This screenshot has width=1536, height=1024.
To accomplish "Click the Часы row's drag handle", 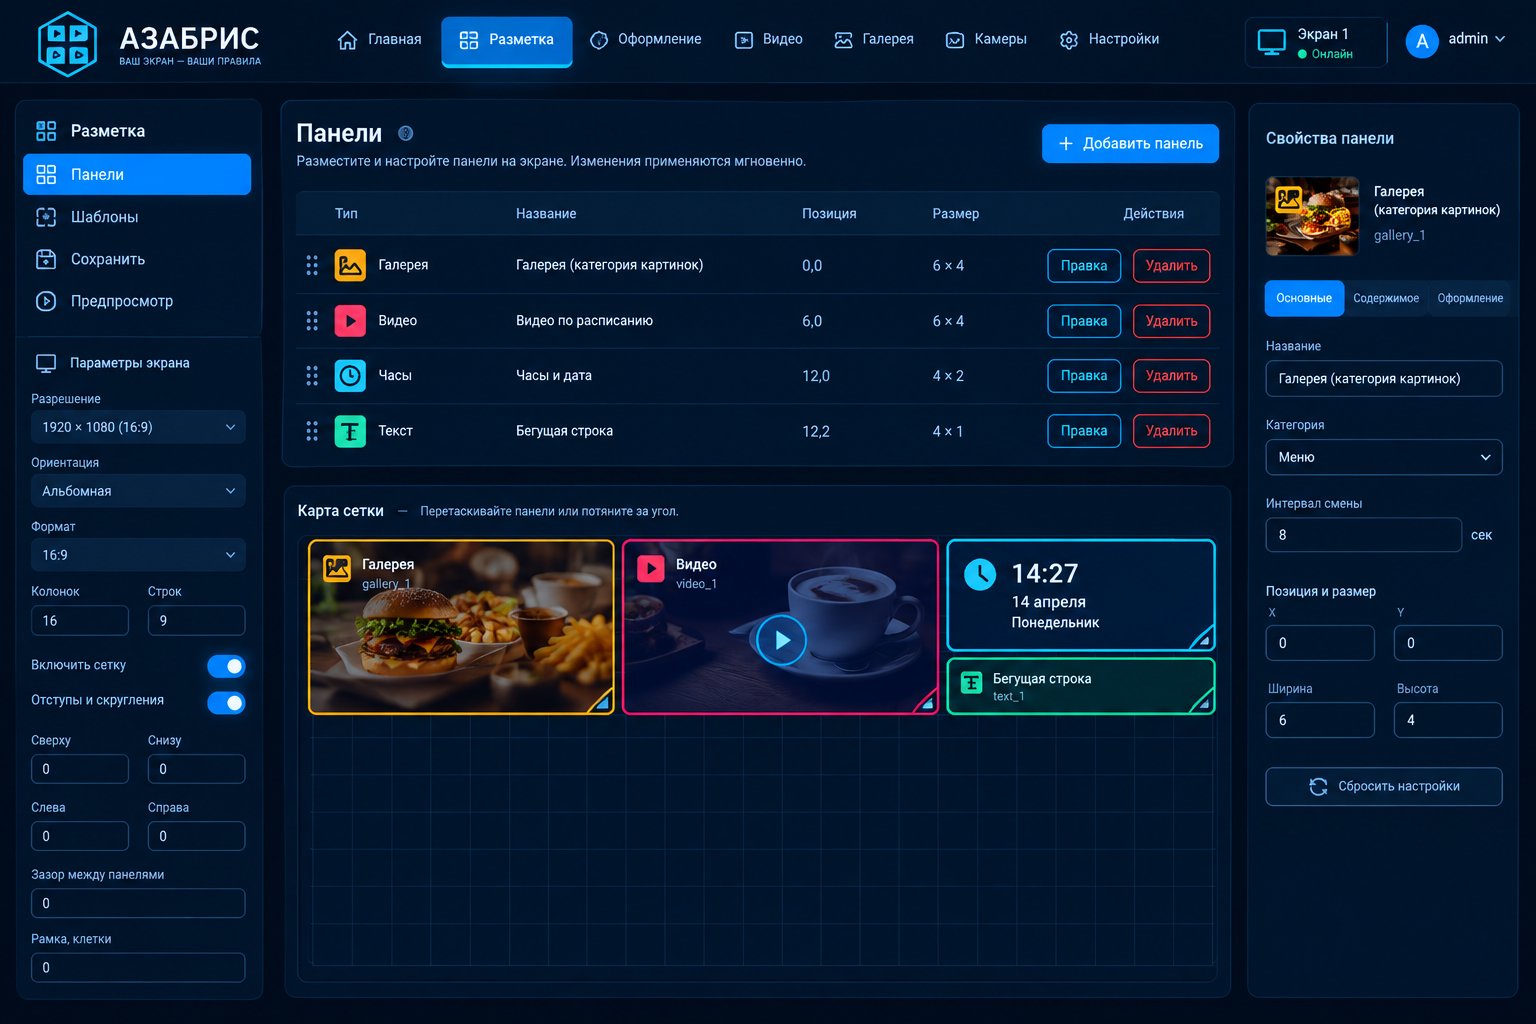I will pyautogui.click(x=312, y=376).
